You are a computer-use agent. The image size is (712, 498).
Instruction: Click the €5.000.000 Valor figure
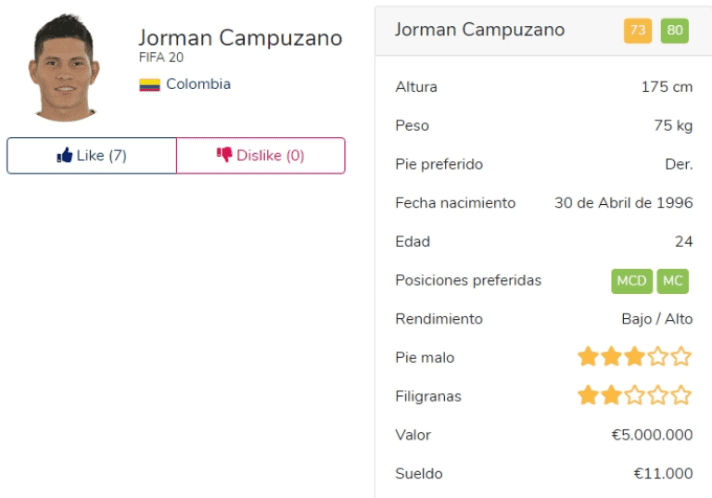652,435
